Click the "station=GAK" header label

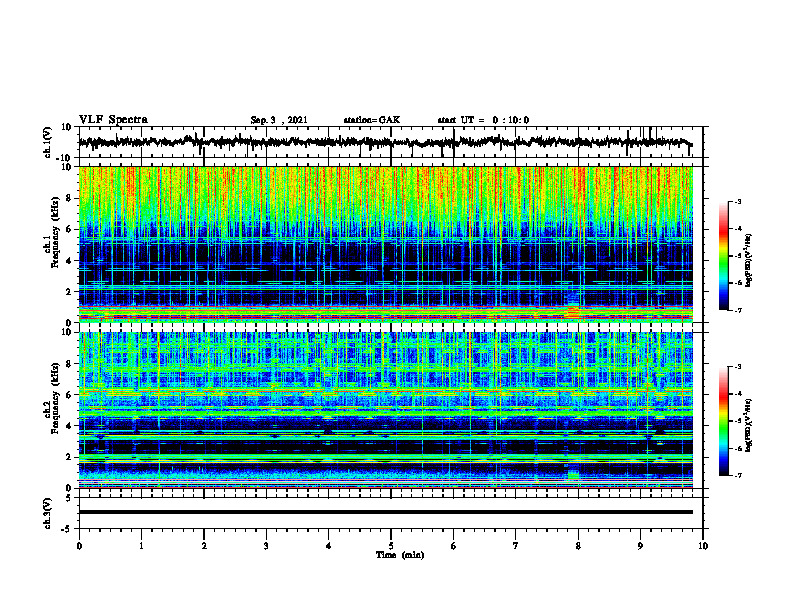coord(372,120)
